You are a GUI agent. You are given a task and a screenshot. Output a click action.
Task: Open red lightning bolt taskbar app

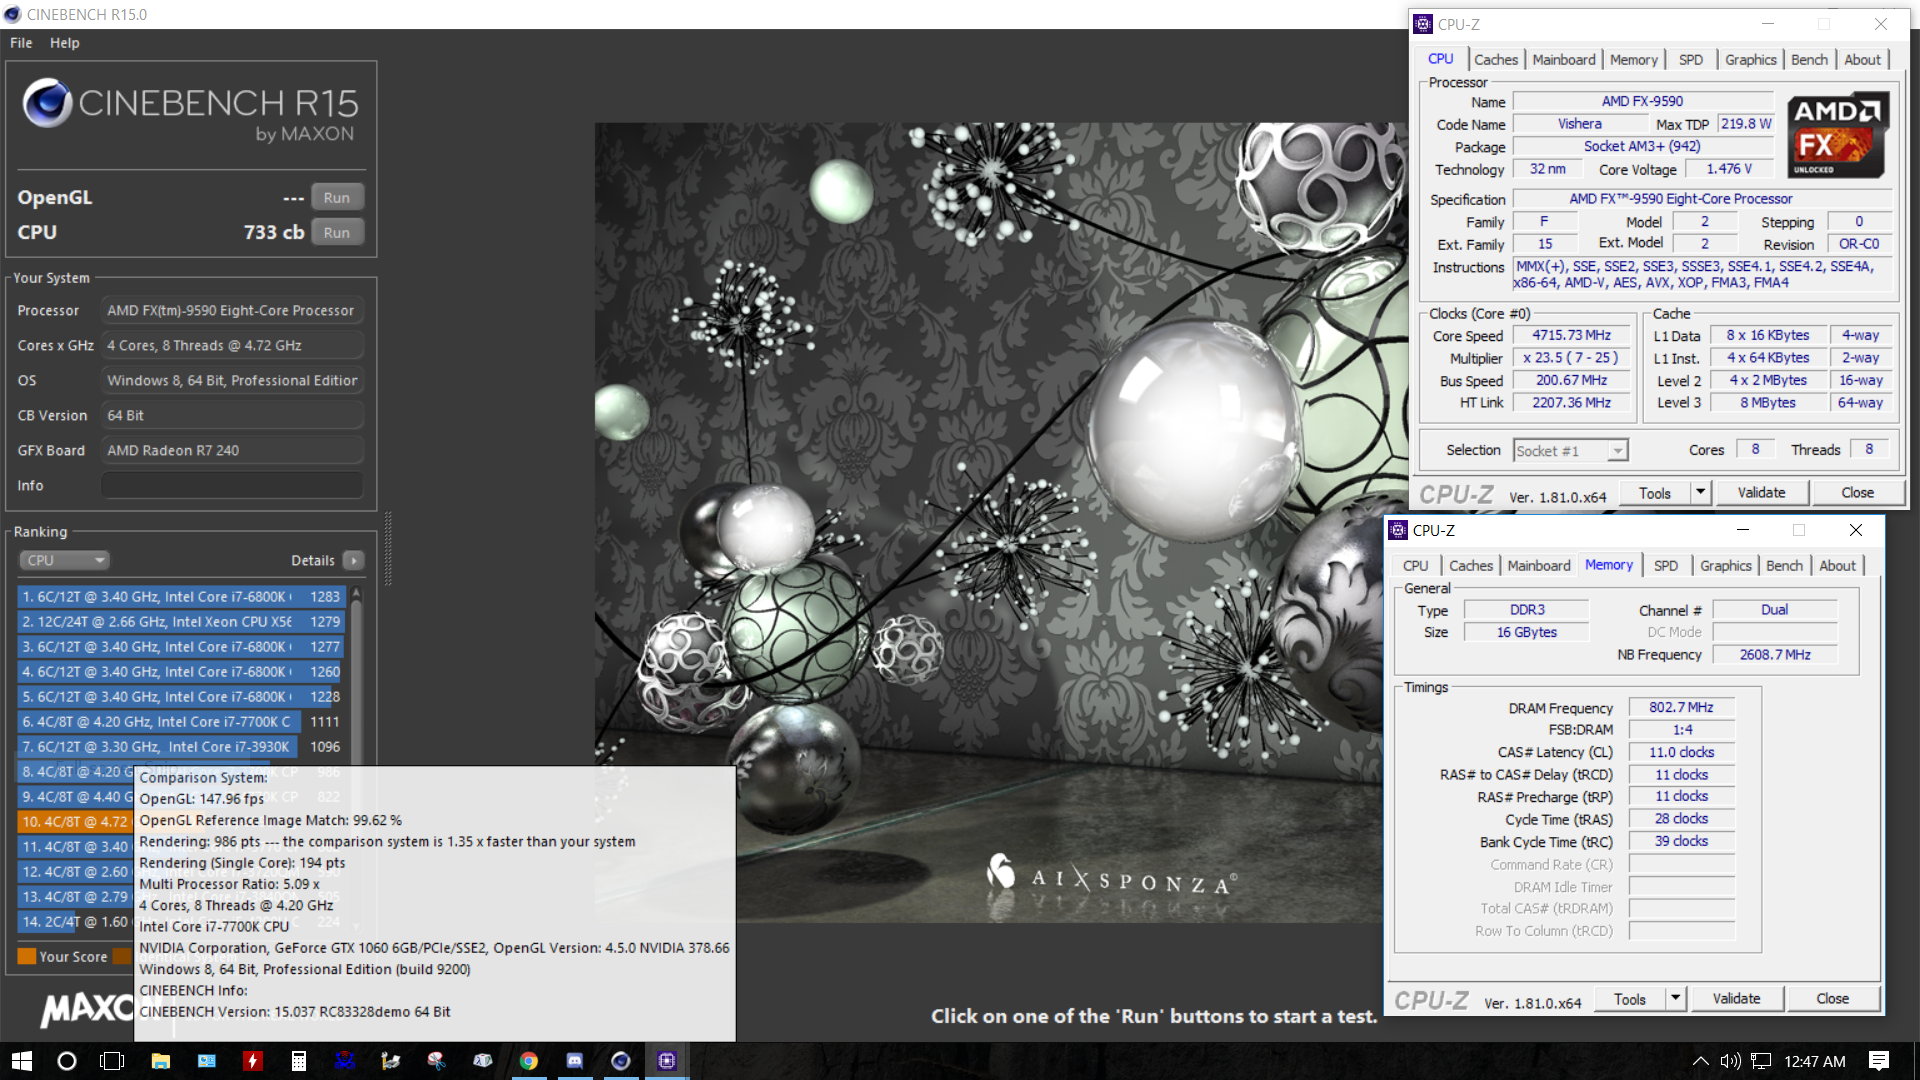pyautogui.click(x=253, y=1061)
